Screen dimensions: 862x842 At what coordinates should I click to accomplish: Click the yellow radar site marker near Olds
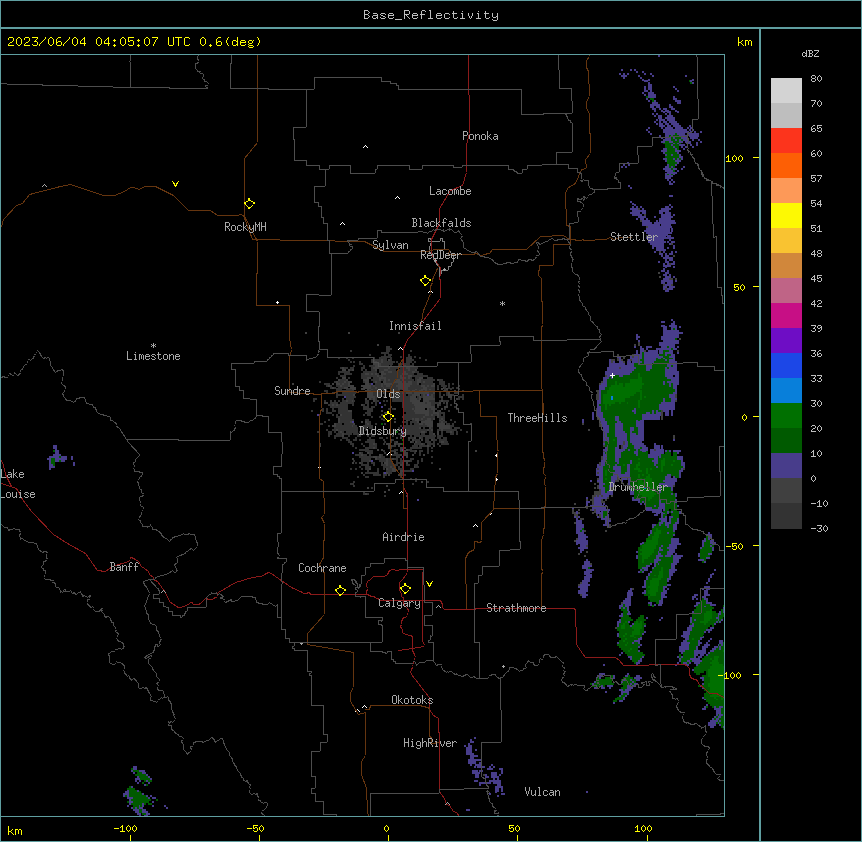tap(388, 417)
